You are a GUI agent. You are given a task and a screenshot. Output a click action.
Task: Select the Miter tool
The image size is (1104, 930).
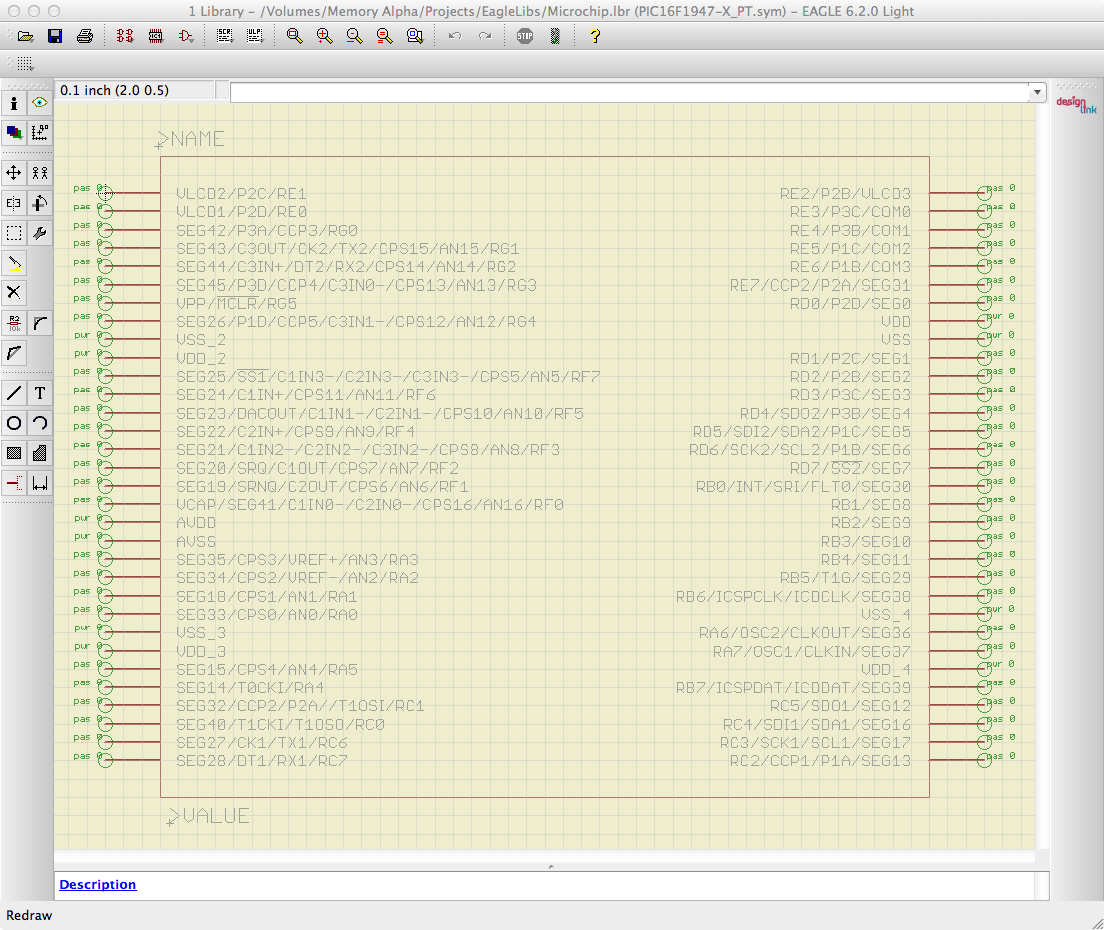pos(40,323)
